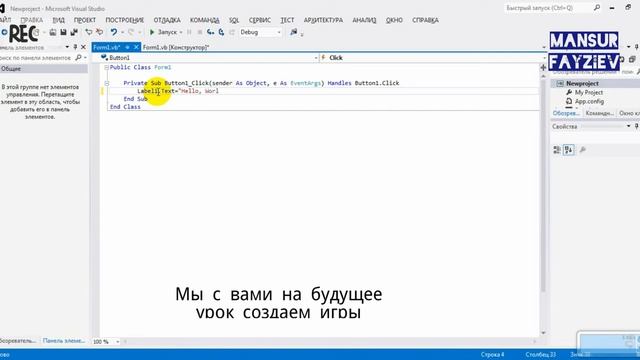
Task: Open the toolbox panel options dropdown
Action: click(x=67, y=47)
